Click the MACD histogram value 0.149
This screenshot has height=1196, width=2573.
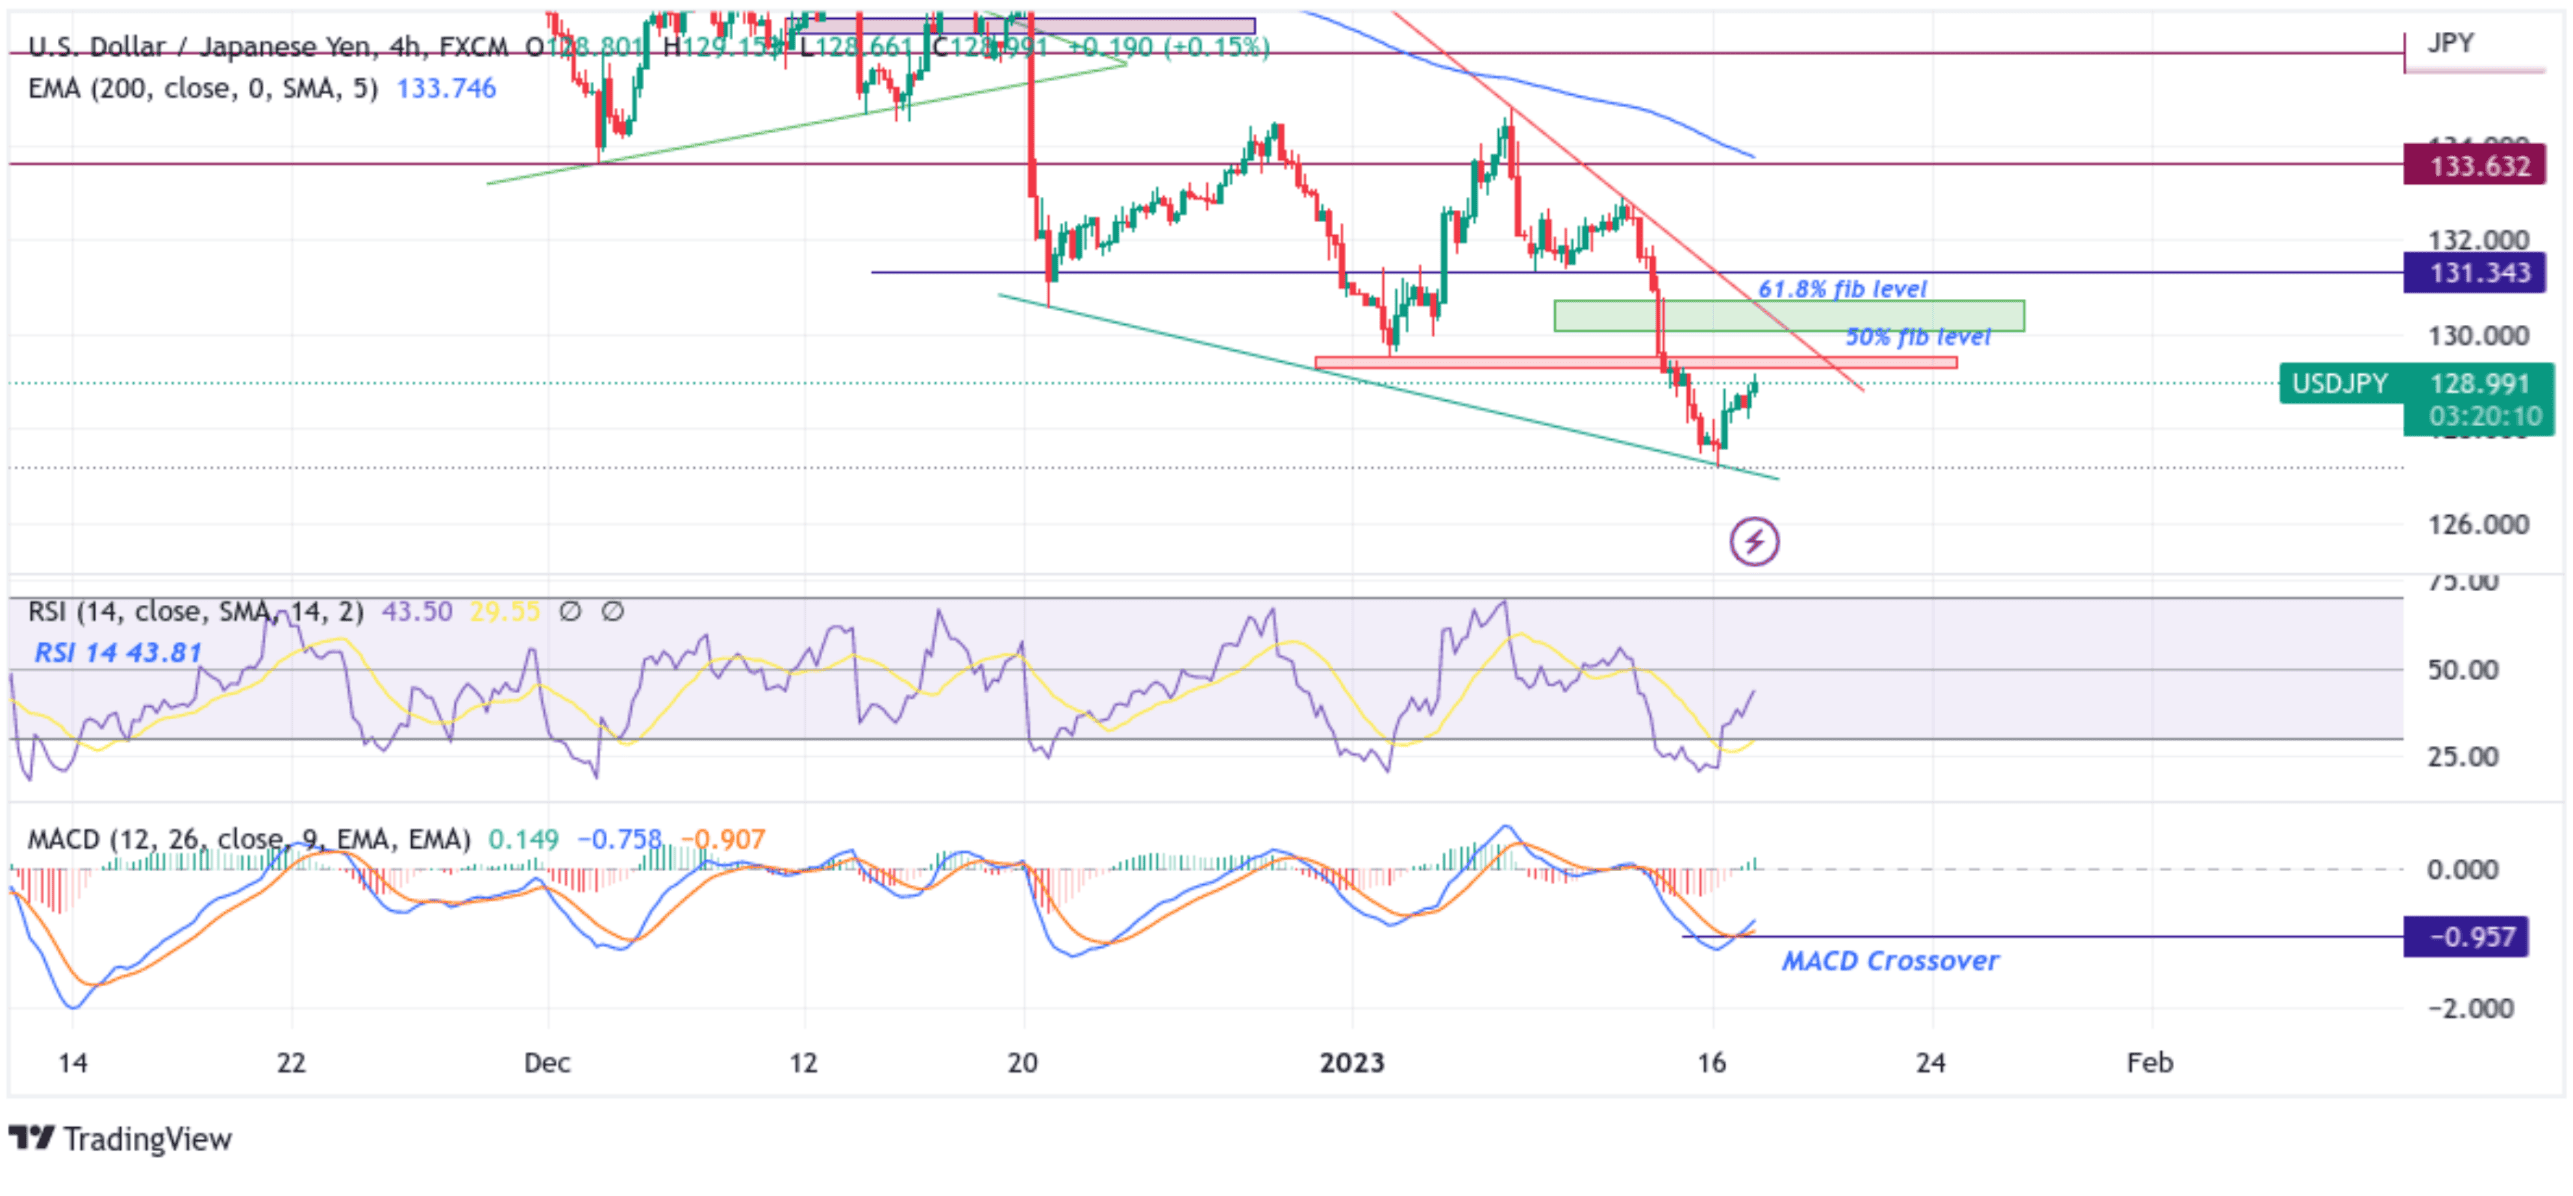tap(523, 838)
